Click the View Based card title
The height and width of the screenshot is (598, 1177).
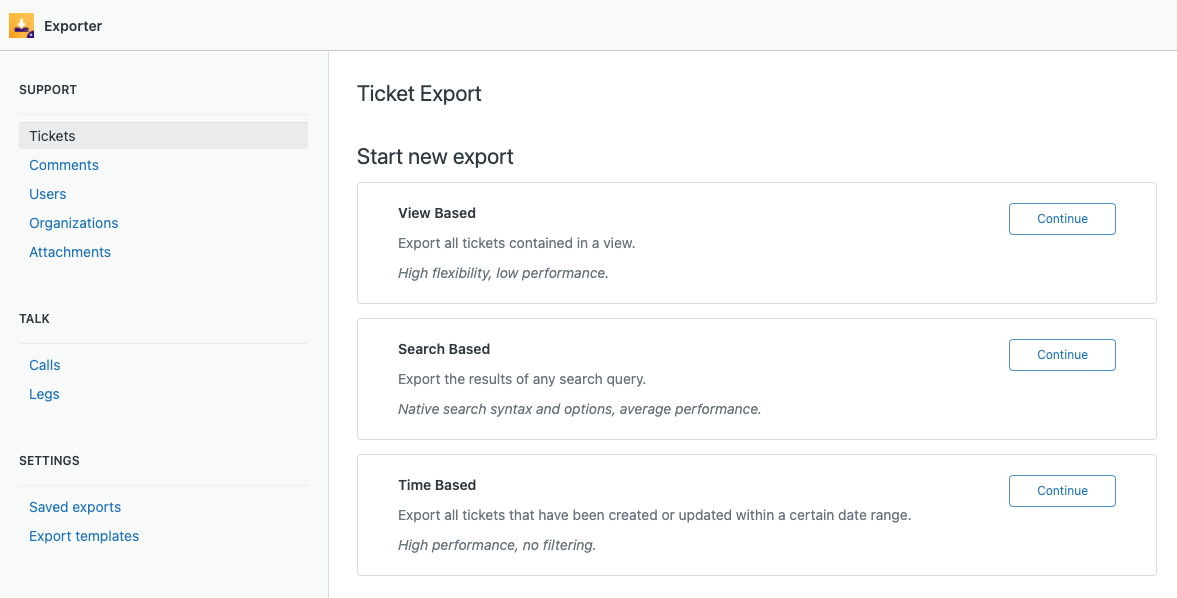[x=437, y=213]
